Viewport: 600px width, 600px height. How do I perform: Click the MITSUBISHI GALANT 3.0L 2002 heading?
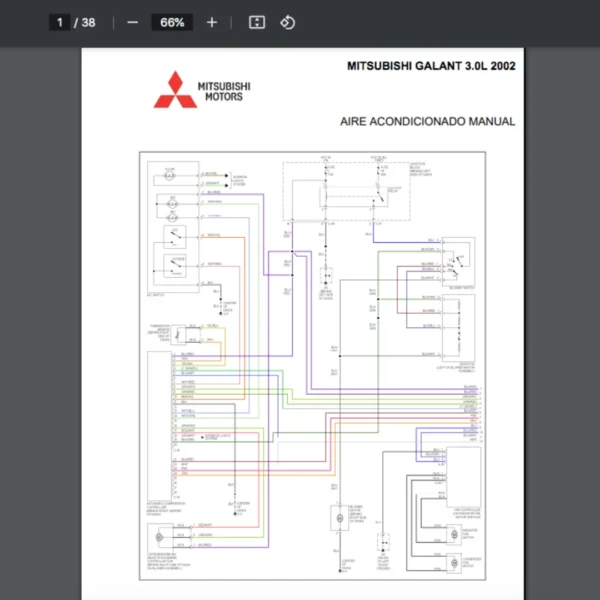(x=431, y=66)
